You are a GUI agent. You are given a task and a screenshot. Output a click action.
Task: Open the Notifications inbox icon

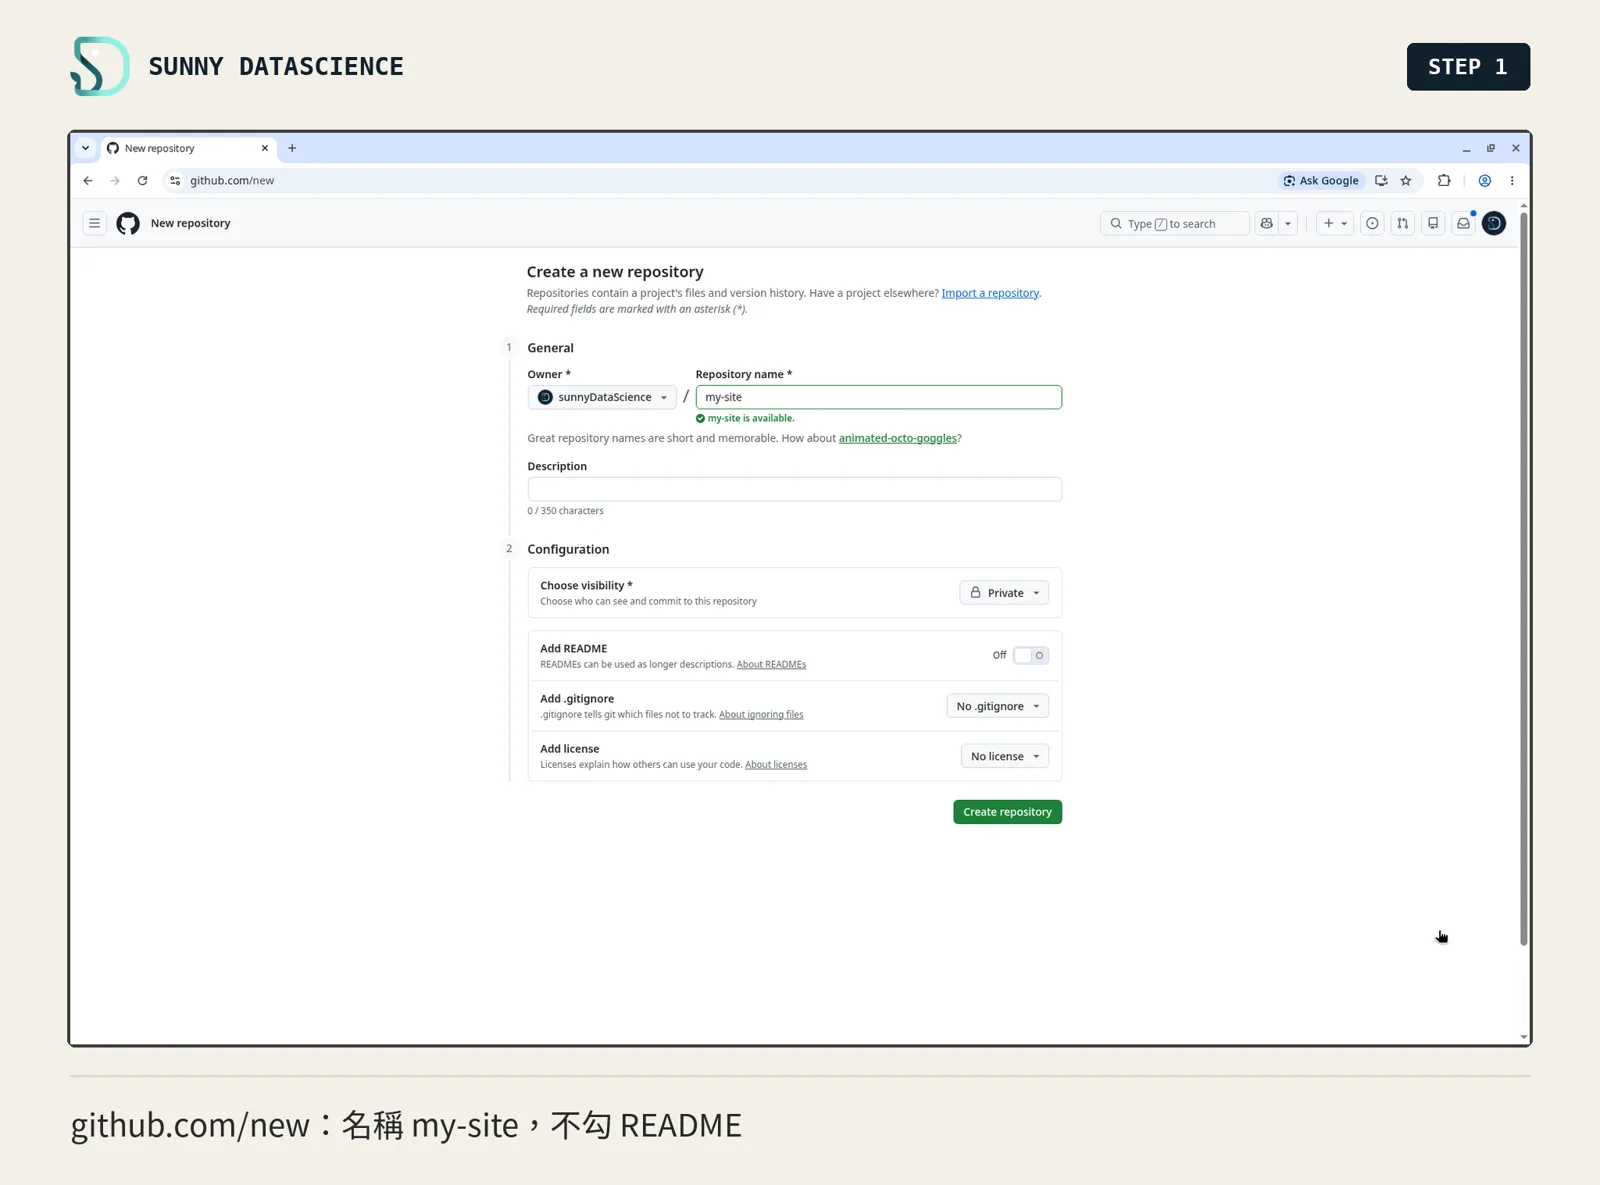1463,223
